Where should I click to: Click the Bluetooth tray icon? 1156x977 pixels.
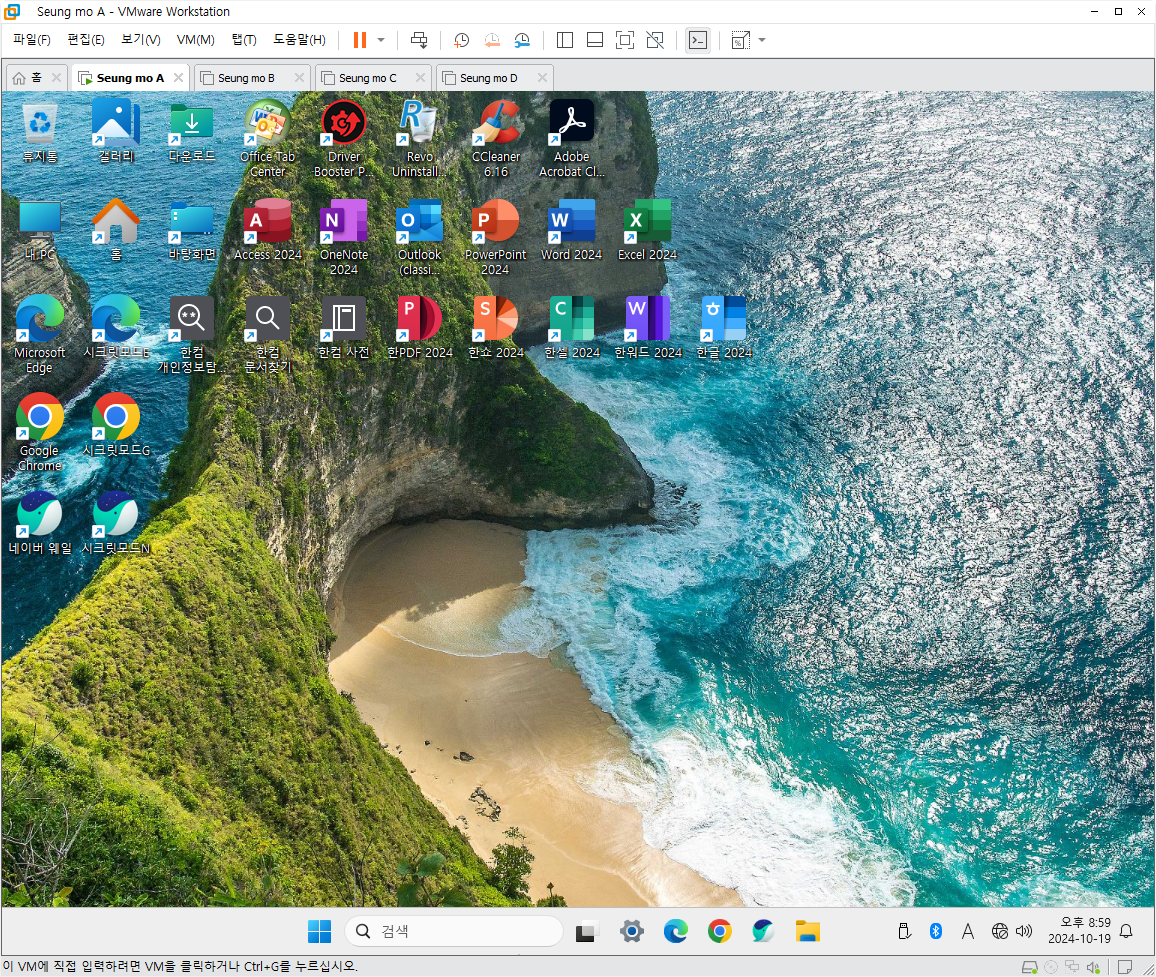tap(936, 931)
